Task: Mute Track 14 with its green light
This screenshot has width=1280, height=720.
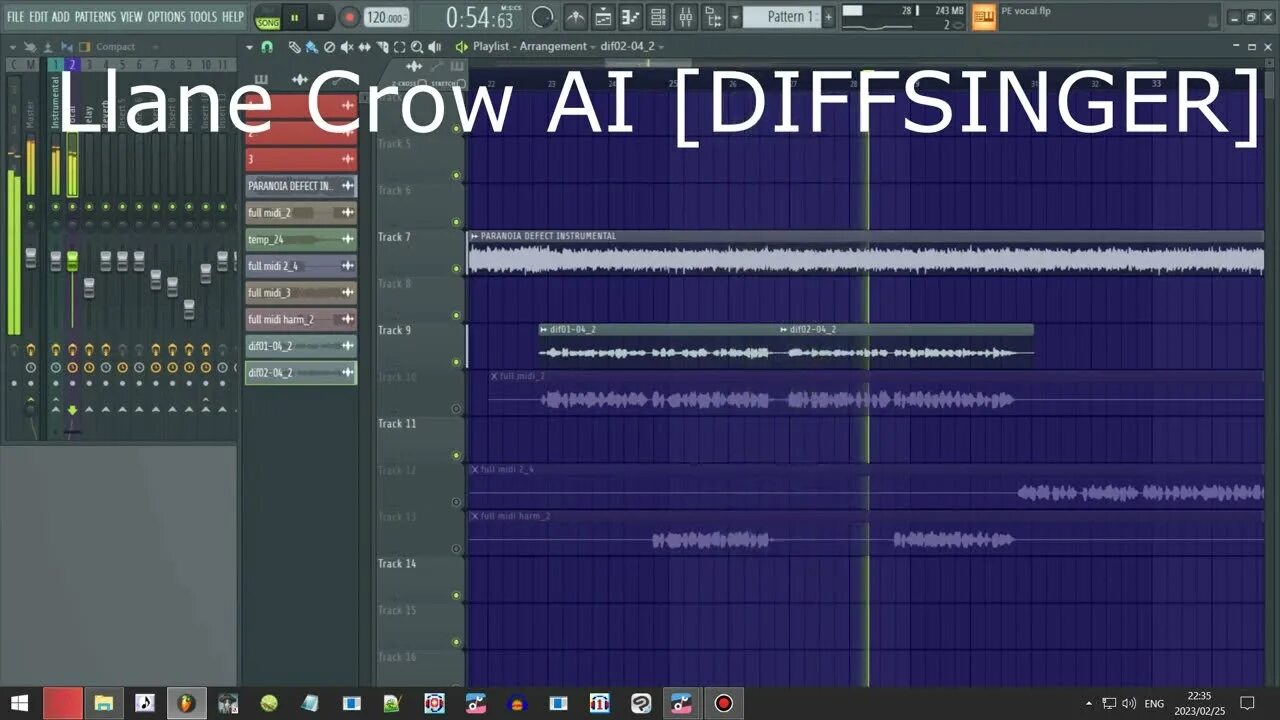Action: click(x=457, y=596)
